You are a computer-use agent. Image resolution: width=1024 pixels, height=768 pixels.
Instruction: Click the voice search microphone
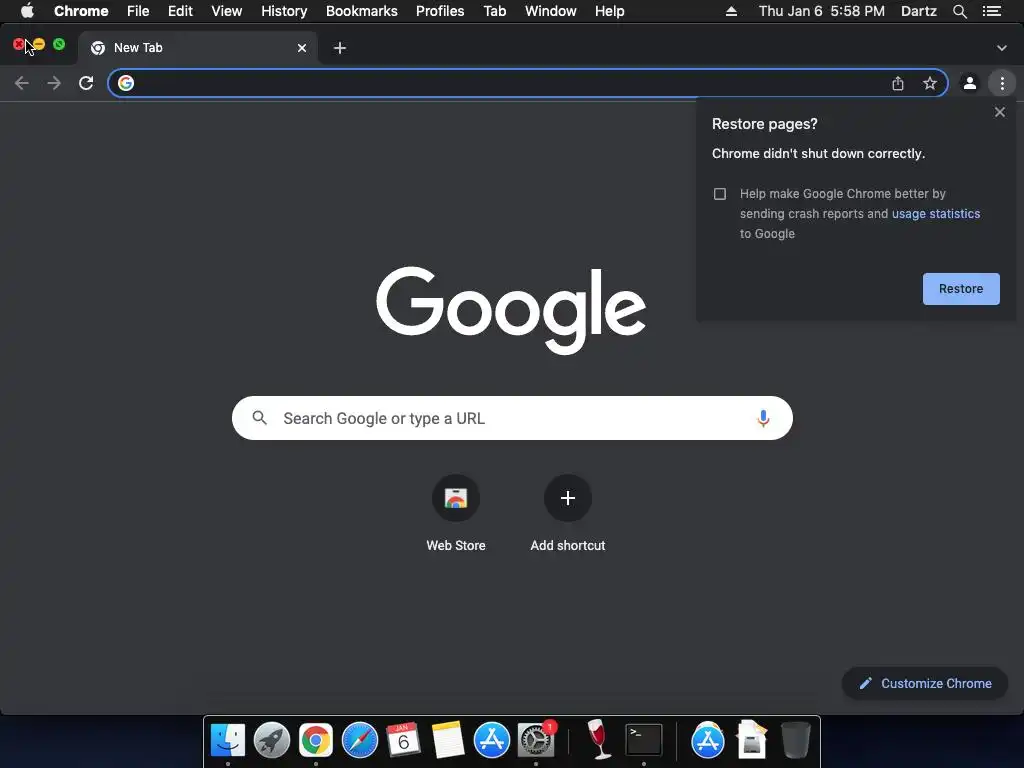click(x=763, y=418)
